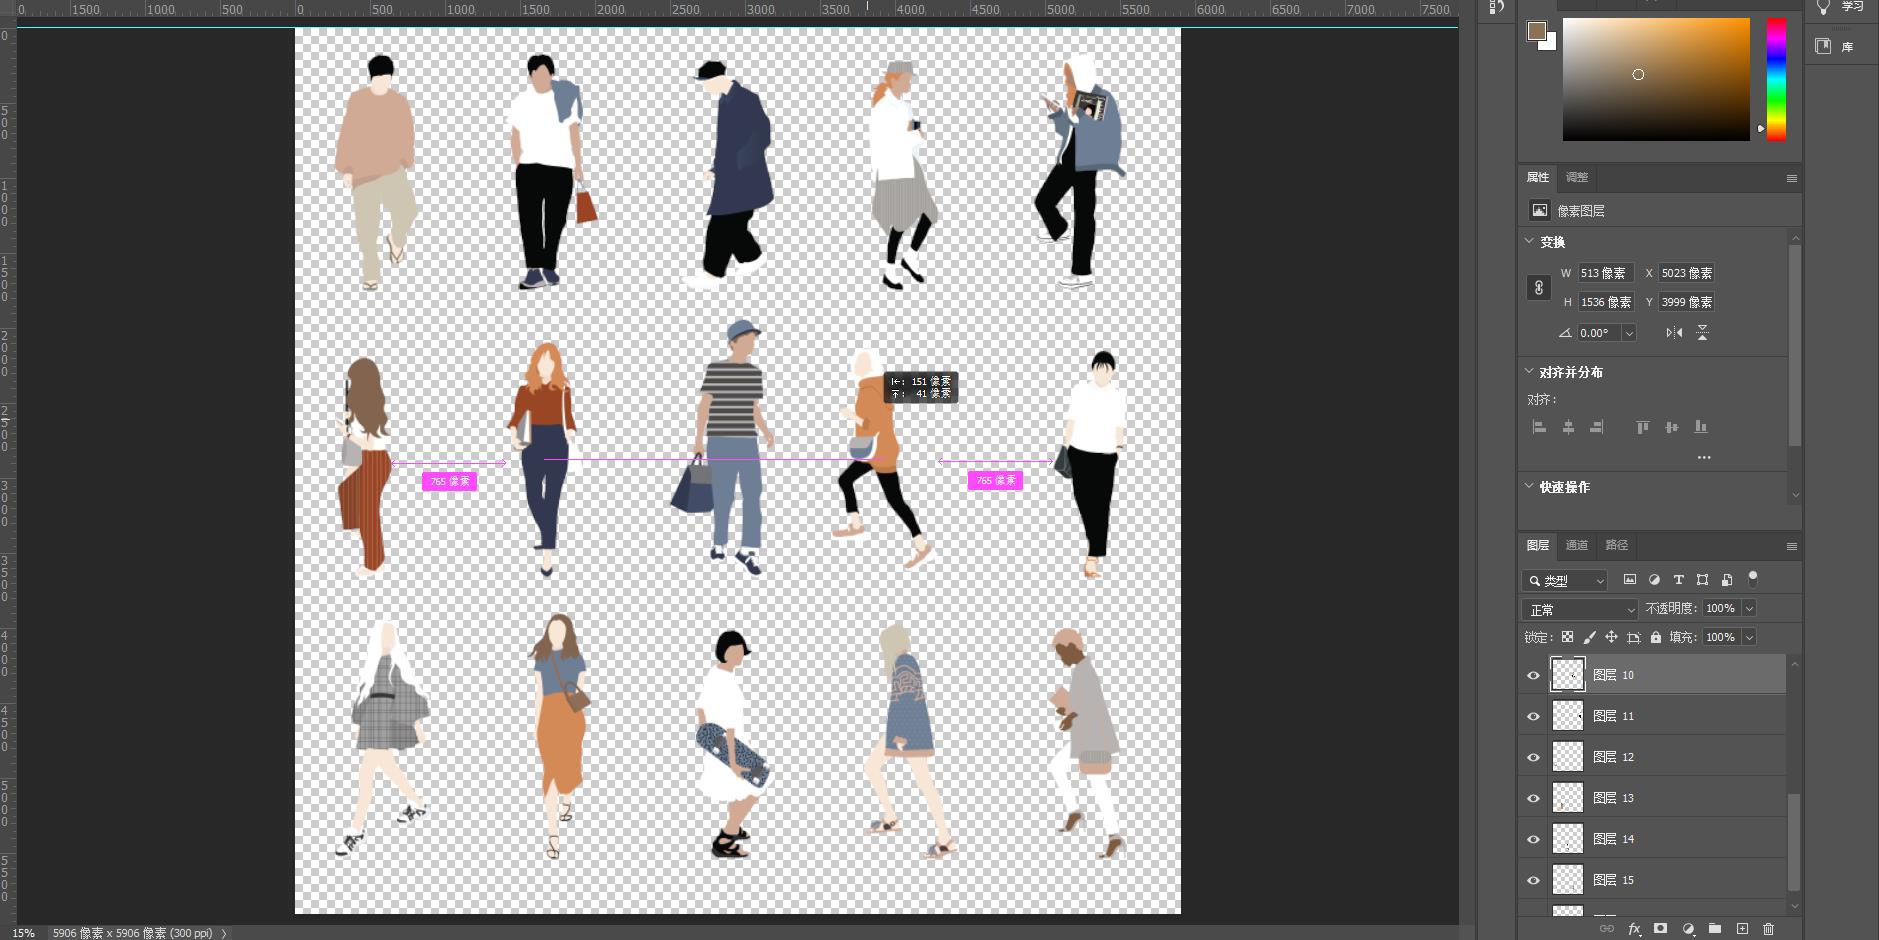
Task: Switch to the 调整 tab
Action: click(1577, 177)
